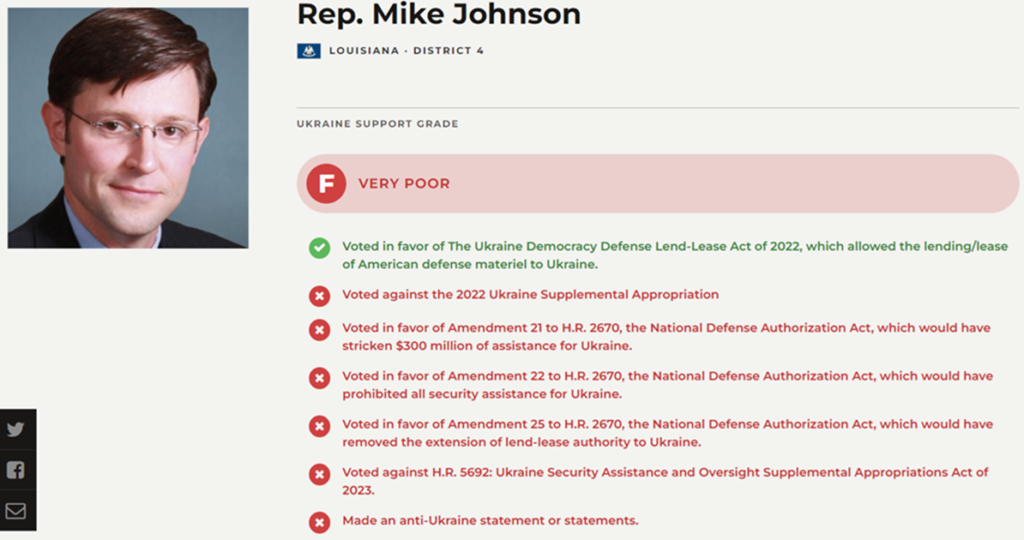
Task: Share page via Facebook icon
Action: pyautogui.click(x=16, y=470)
